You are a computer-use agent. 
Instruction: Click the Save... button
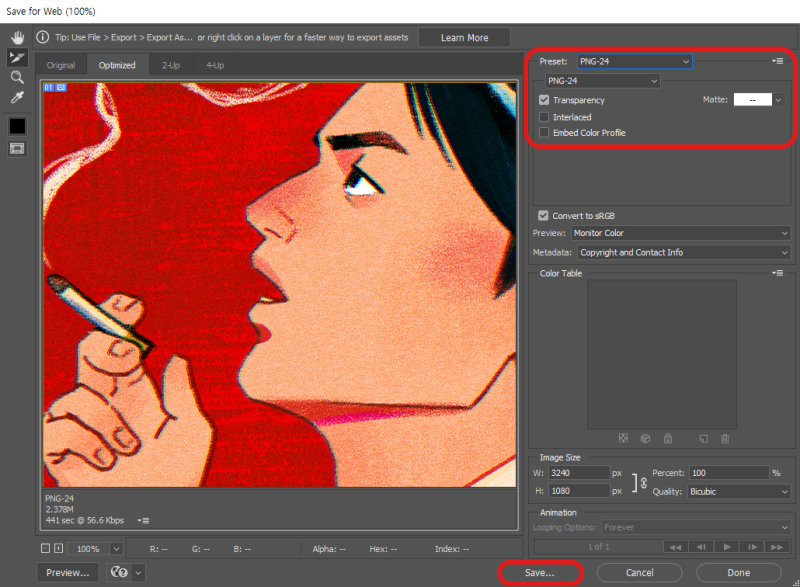coord(540,573)
